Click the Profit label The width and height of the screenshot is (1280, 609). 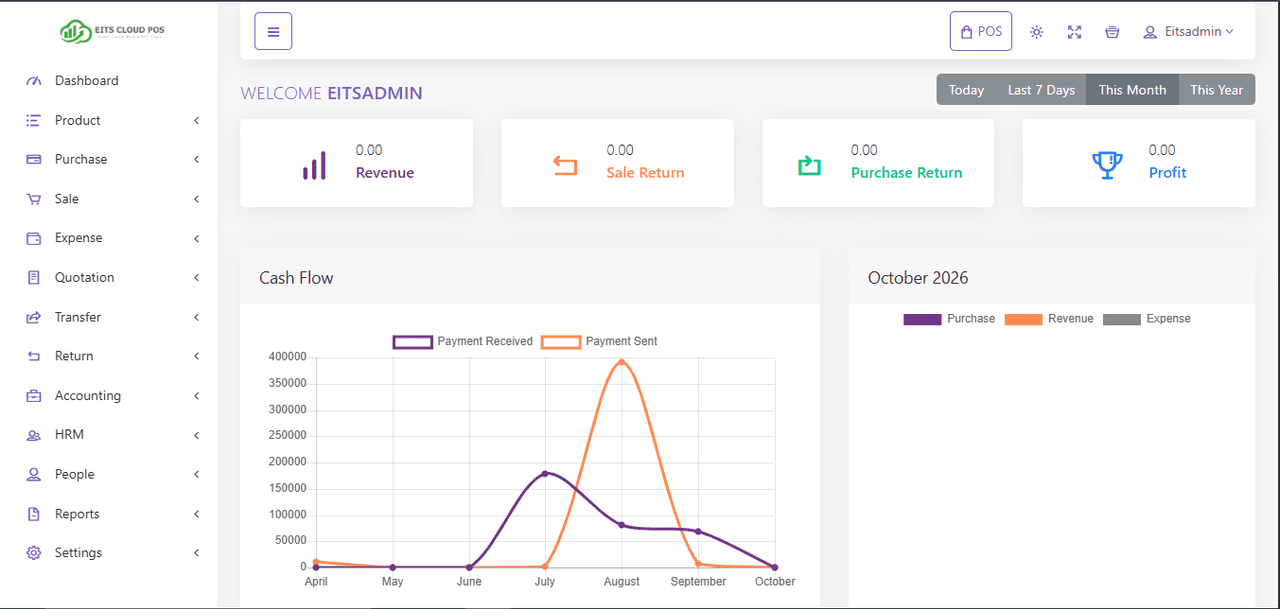[1167, 173]
